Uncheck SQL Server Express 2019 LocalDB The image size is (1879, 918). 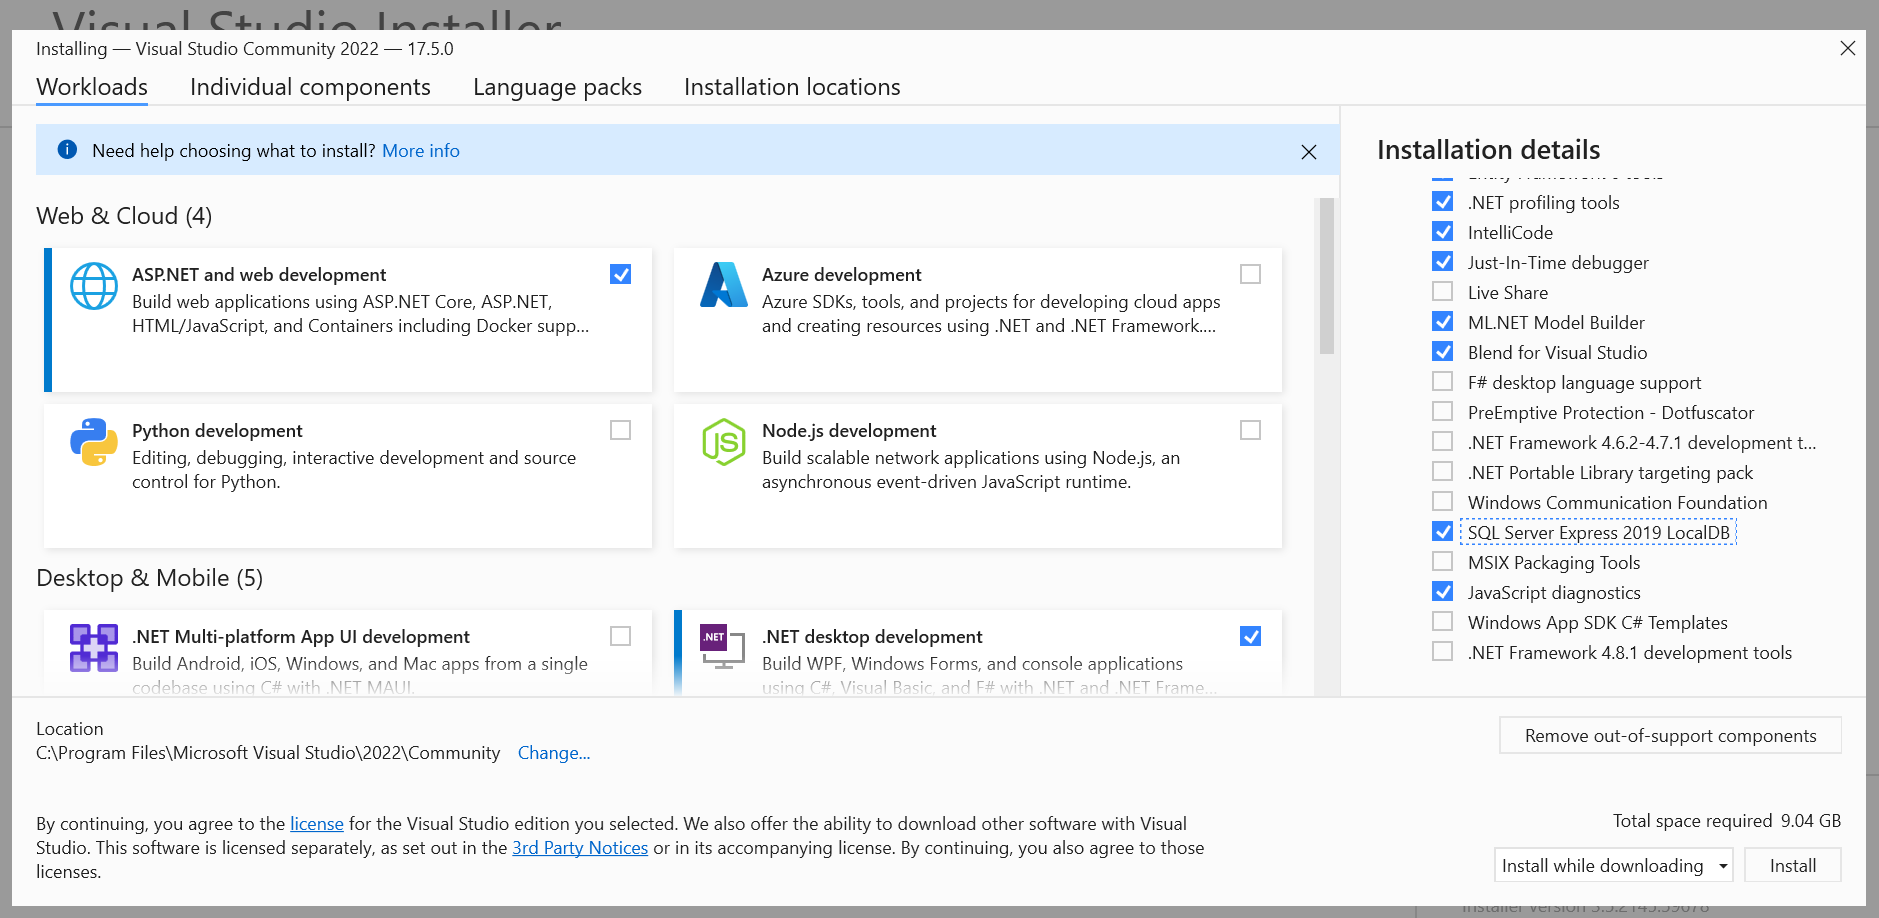click(1443, 531)
